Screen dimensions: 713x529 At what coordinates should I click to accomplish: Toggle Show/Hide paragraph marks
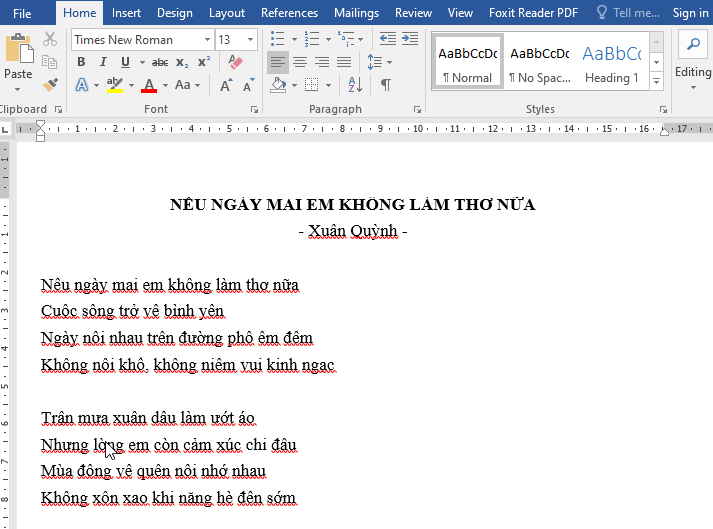tap(386, 85)
